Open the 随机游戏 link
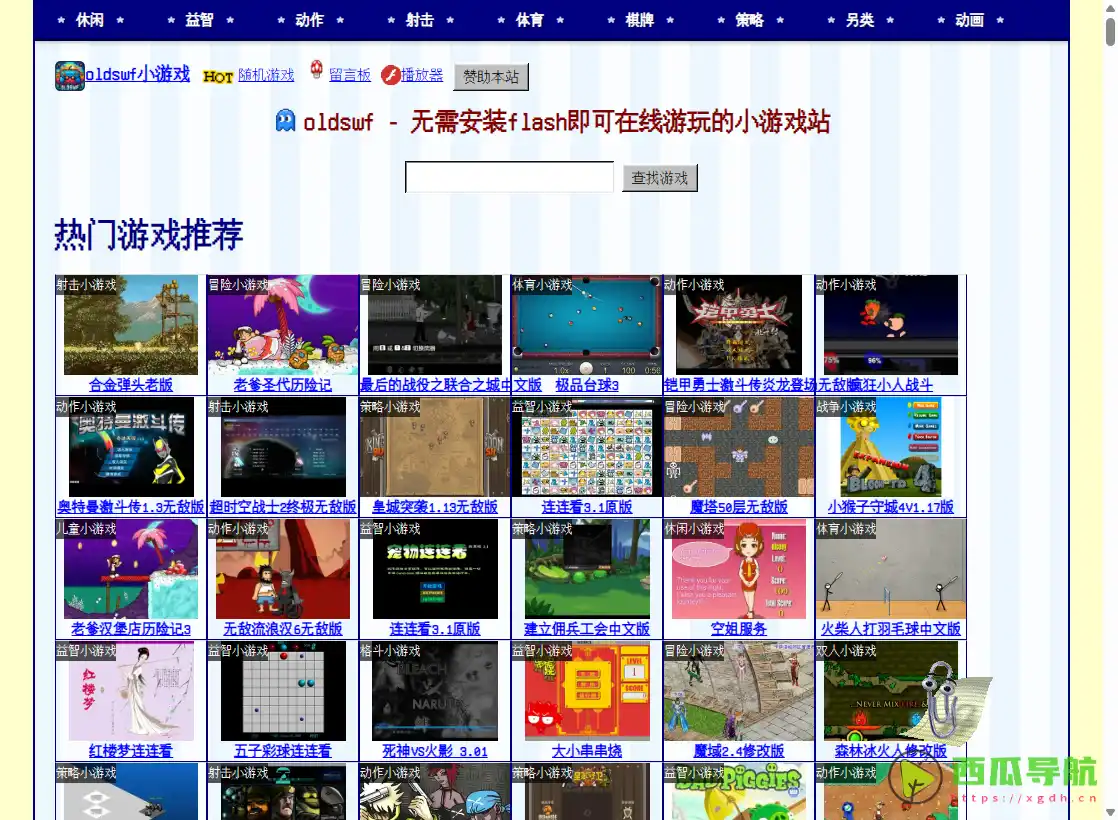 266,74
